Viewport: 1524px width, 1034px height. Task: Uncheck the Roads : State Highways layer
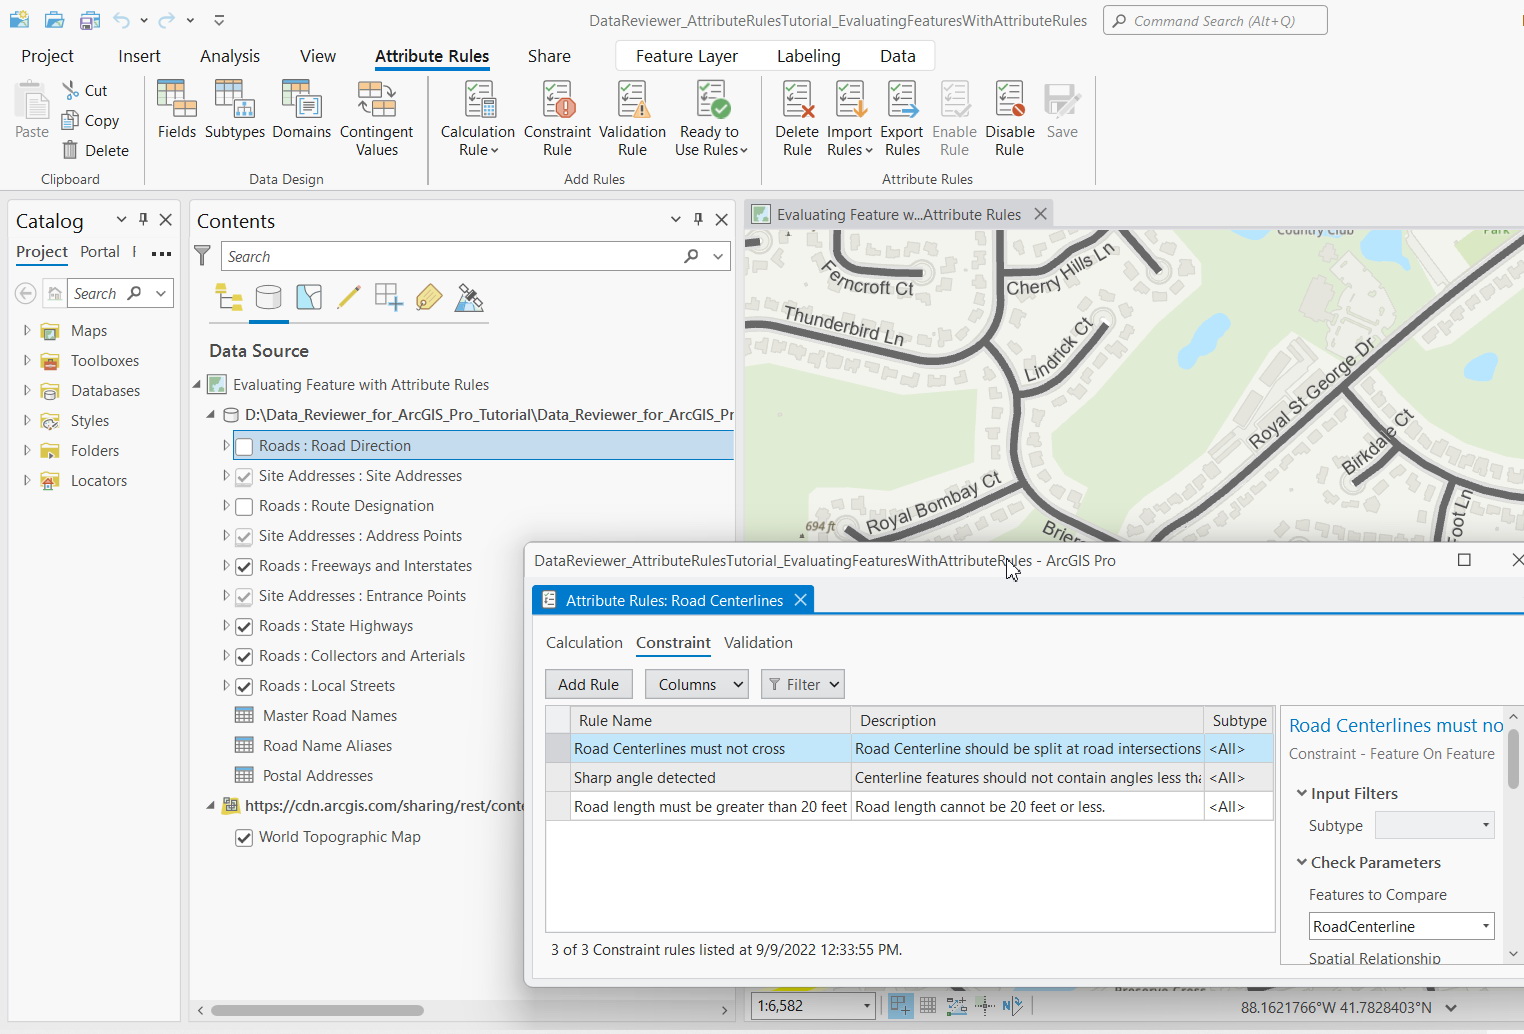pyautogui.click(x=244, y=627)
